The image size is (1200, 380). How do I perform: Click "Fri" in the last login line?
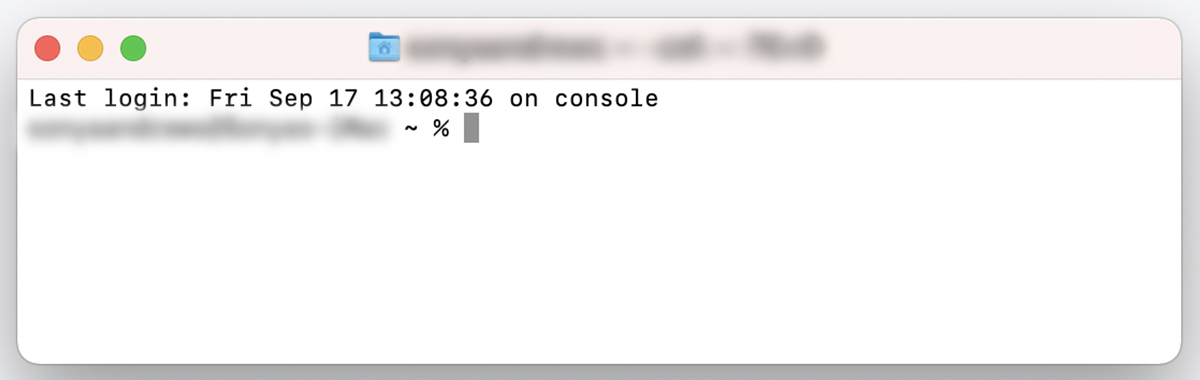(232, 99)
